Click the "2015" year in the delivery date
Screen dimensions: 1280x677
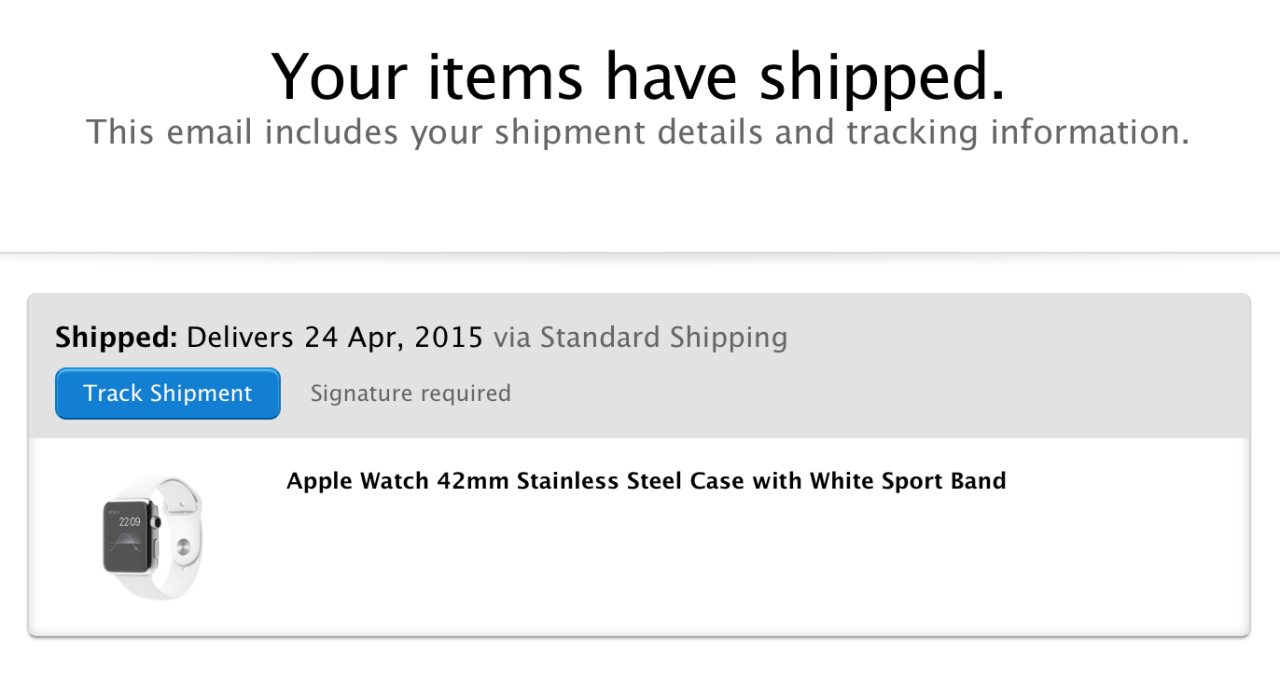coord(449,337)
